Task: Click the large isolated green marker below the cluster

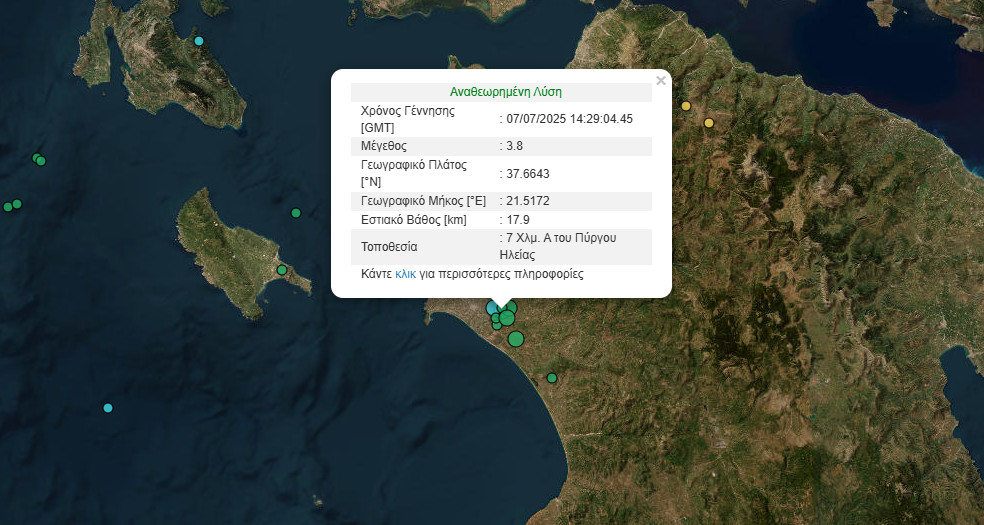Action: [x=516, y=339]
